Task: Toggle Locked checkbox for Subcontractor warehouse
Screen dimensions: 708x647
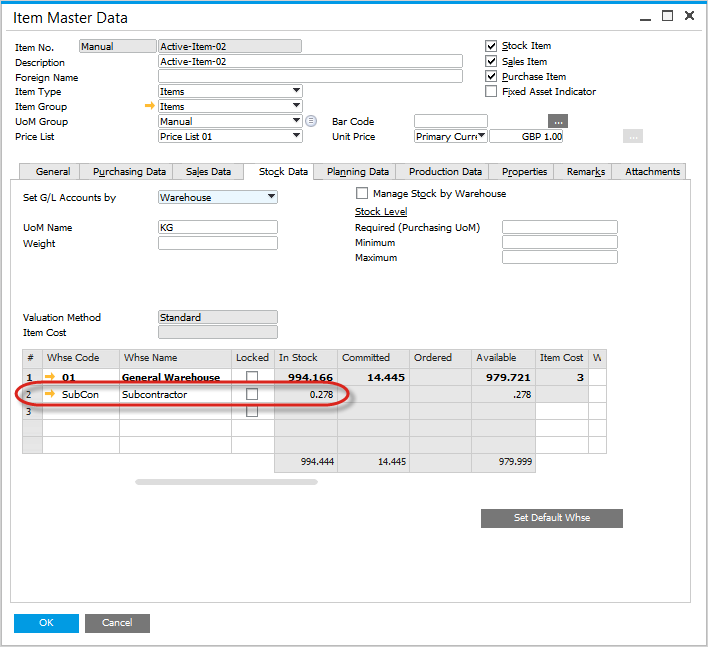Action: [x=252, y=395]
